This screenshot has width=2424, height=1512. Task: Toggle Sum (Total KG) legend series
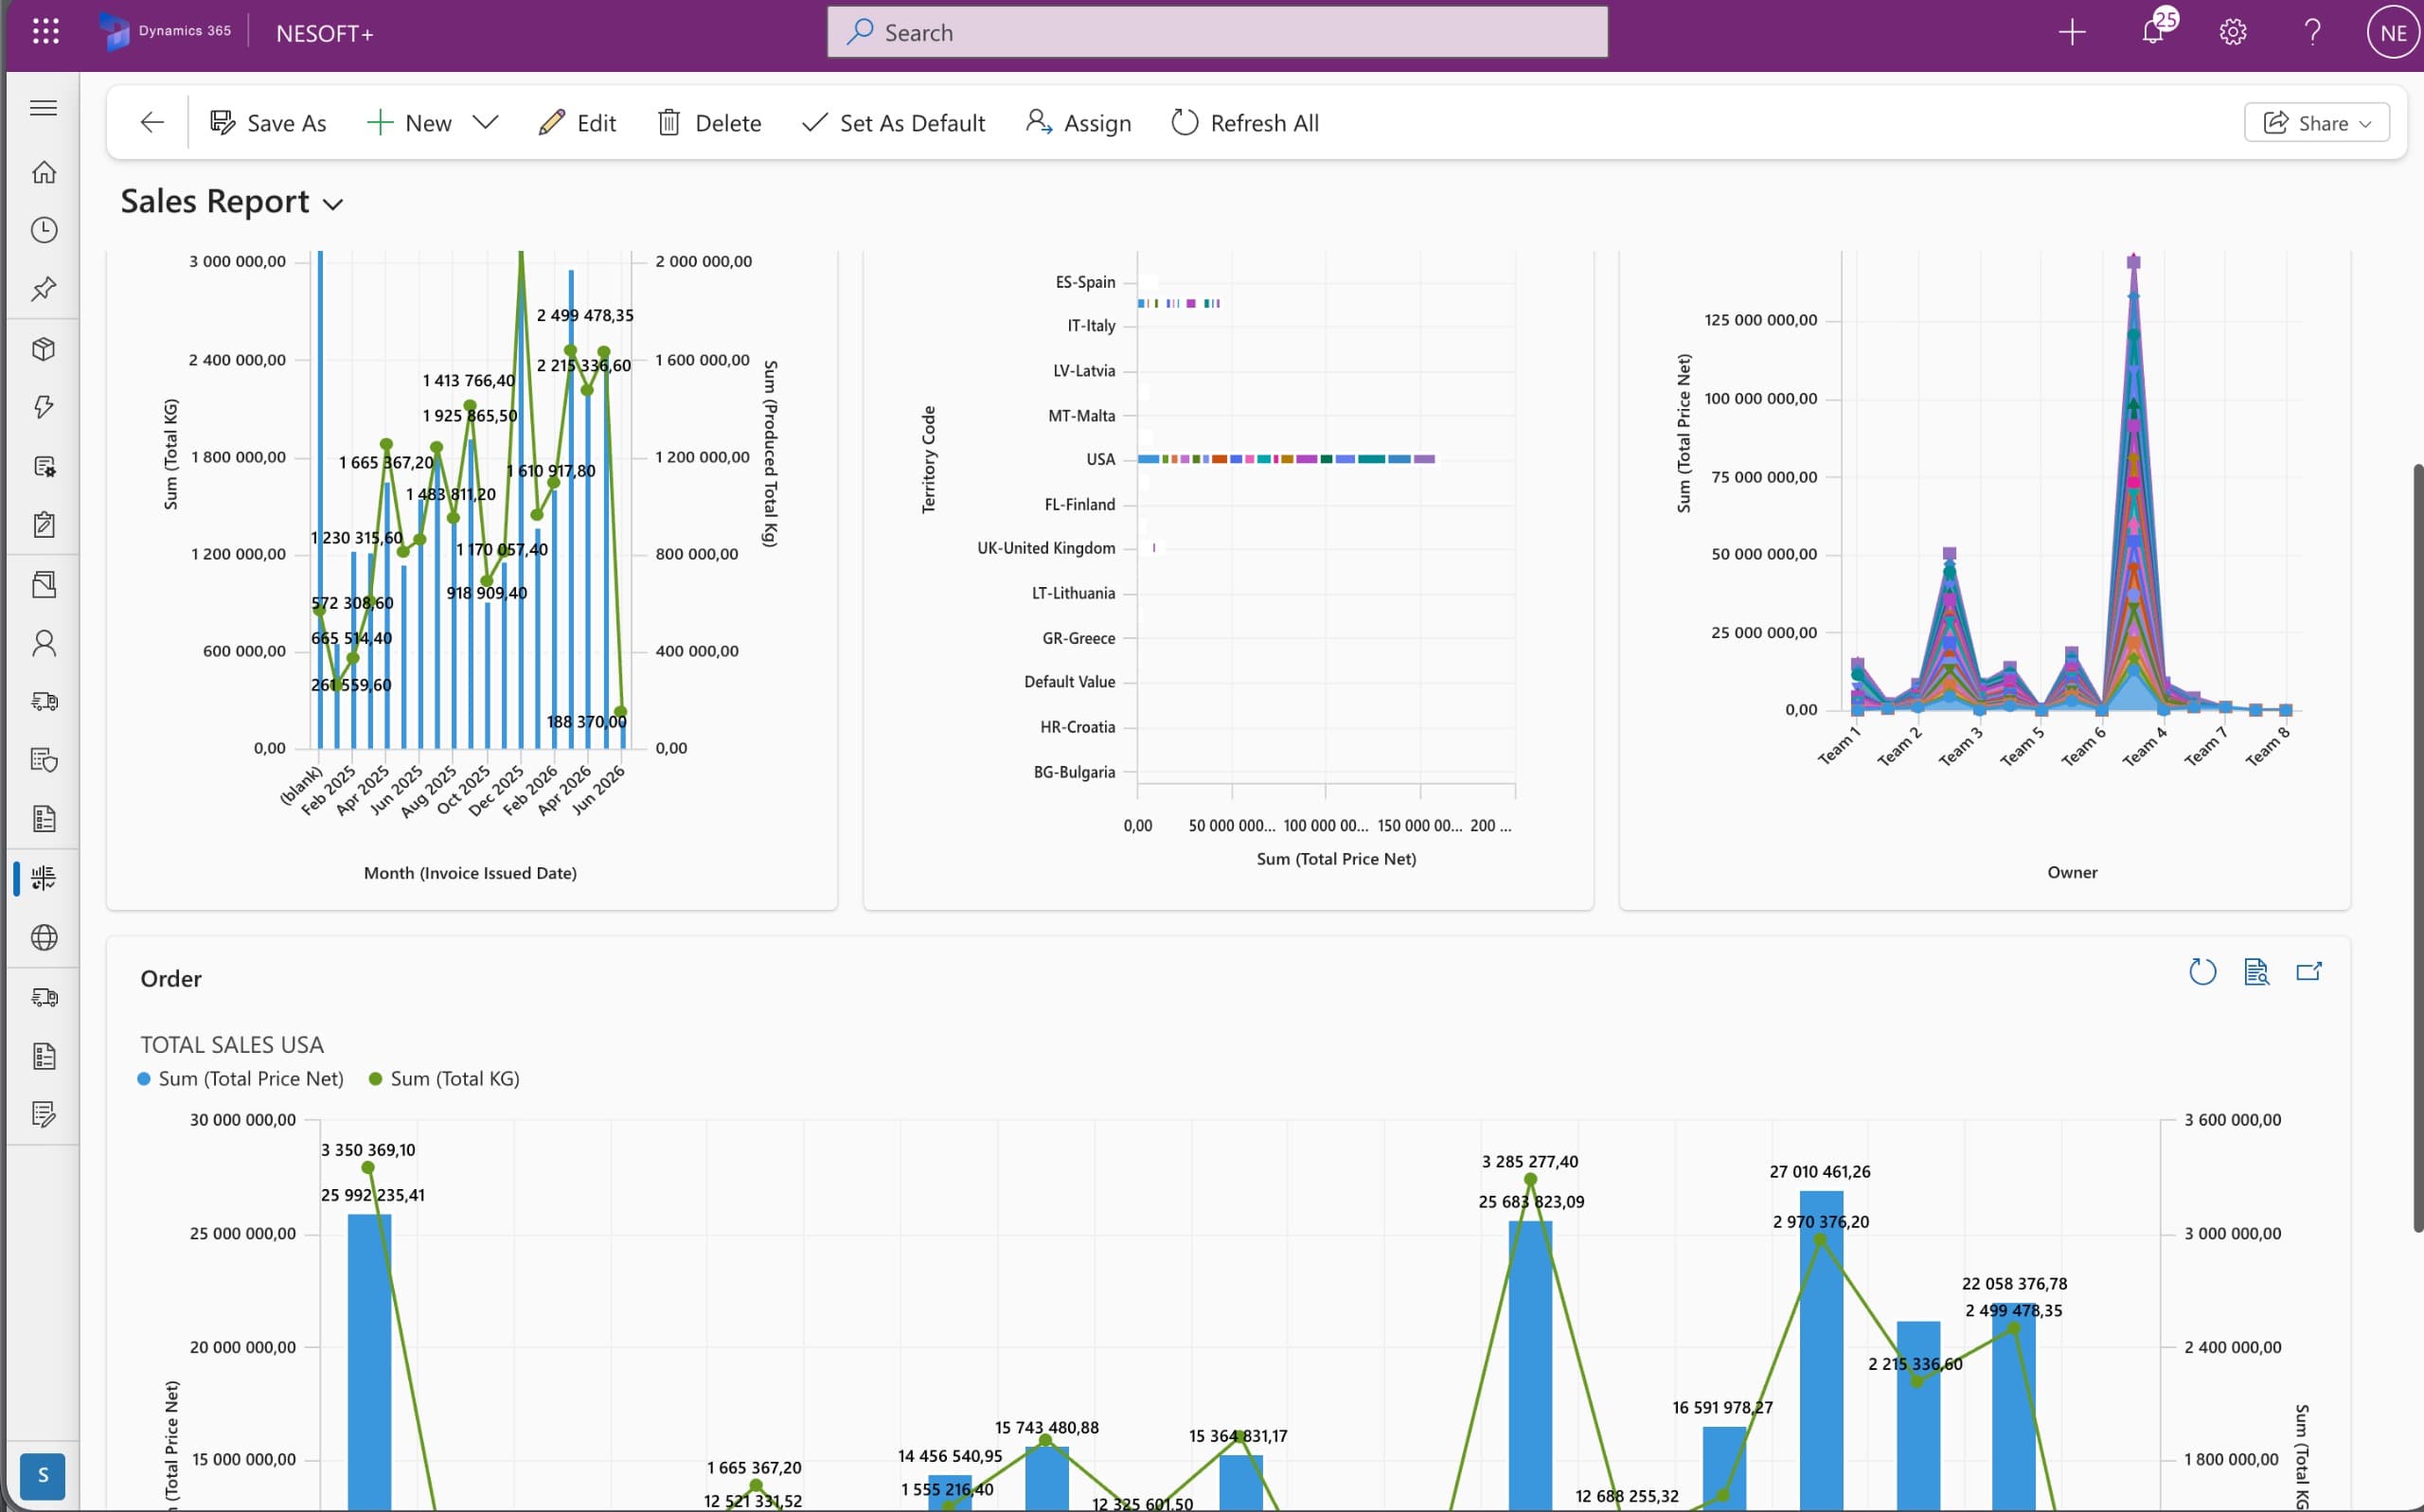coord(444,1078)
